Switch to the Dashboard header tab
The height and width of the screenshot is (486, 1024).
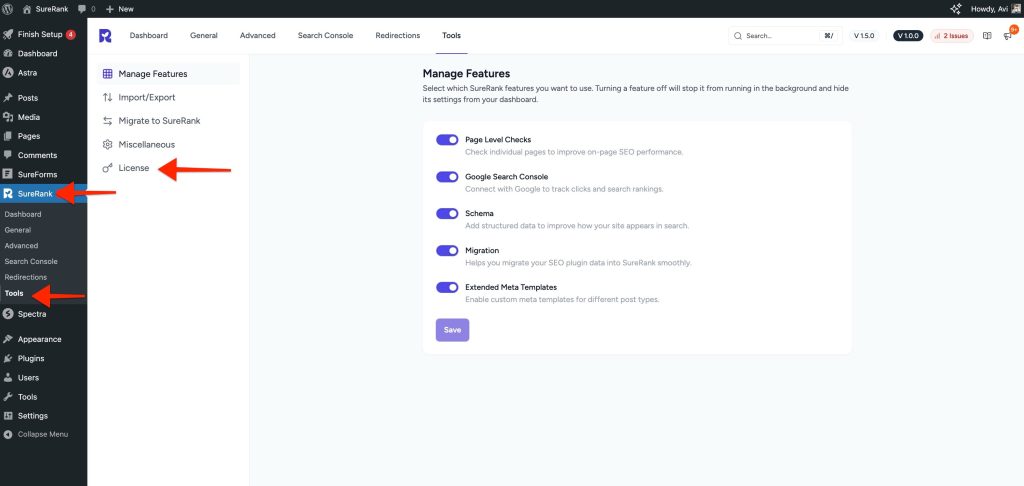point(148,35)
